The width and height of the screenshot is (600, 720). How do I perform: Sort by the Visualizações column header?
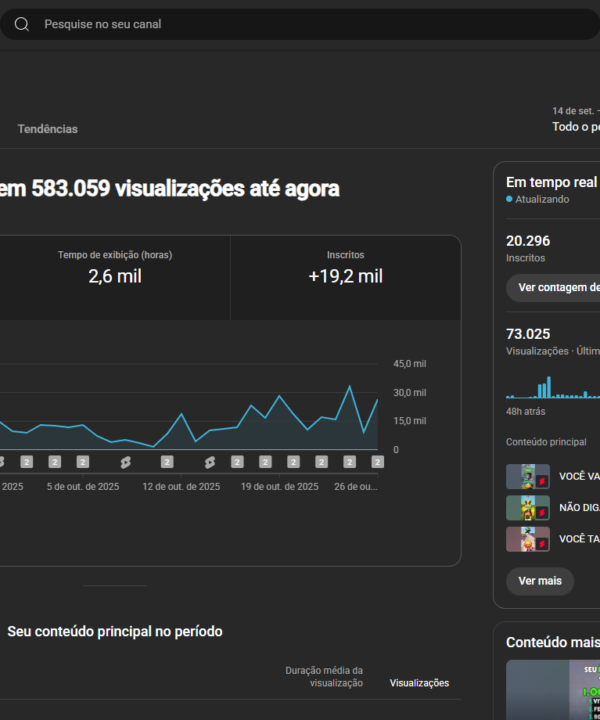click(419, 683)
